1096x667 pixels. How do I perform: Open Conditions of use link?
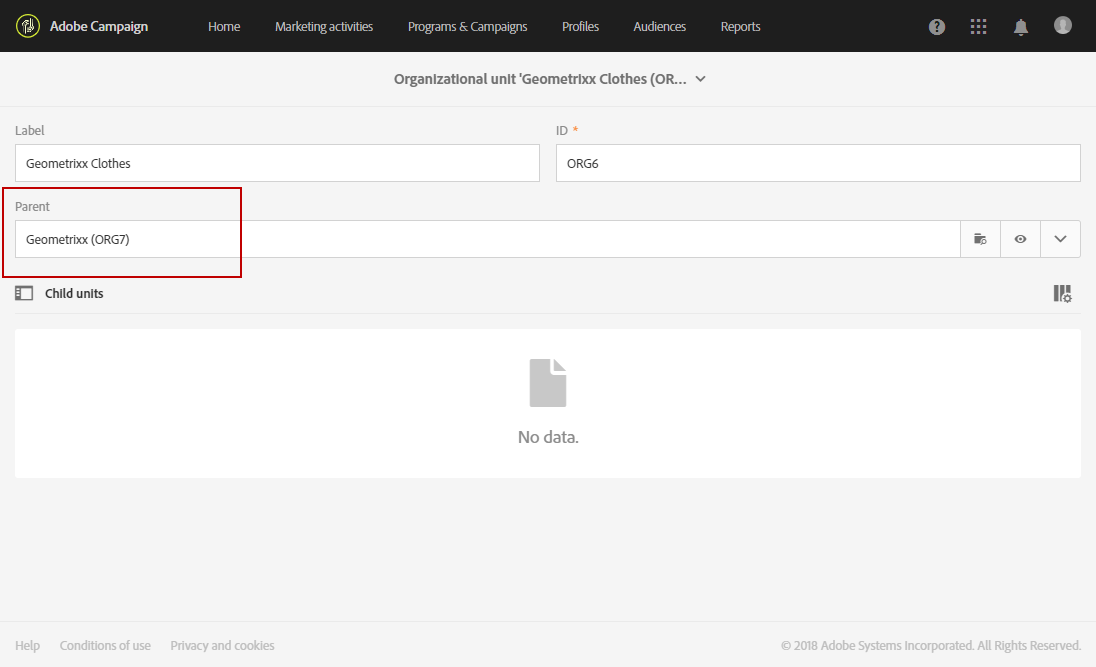(105, 645)
